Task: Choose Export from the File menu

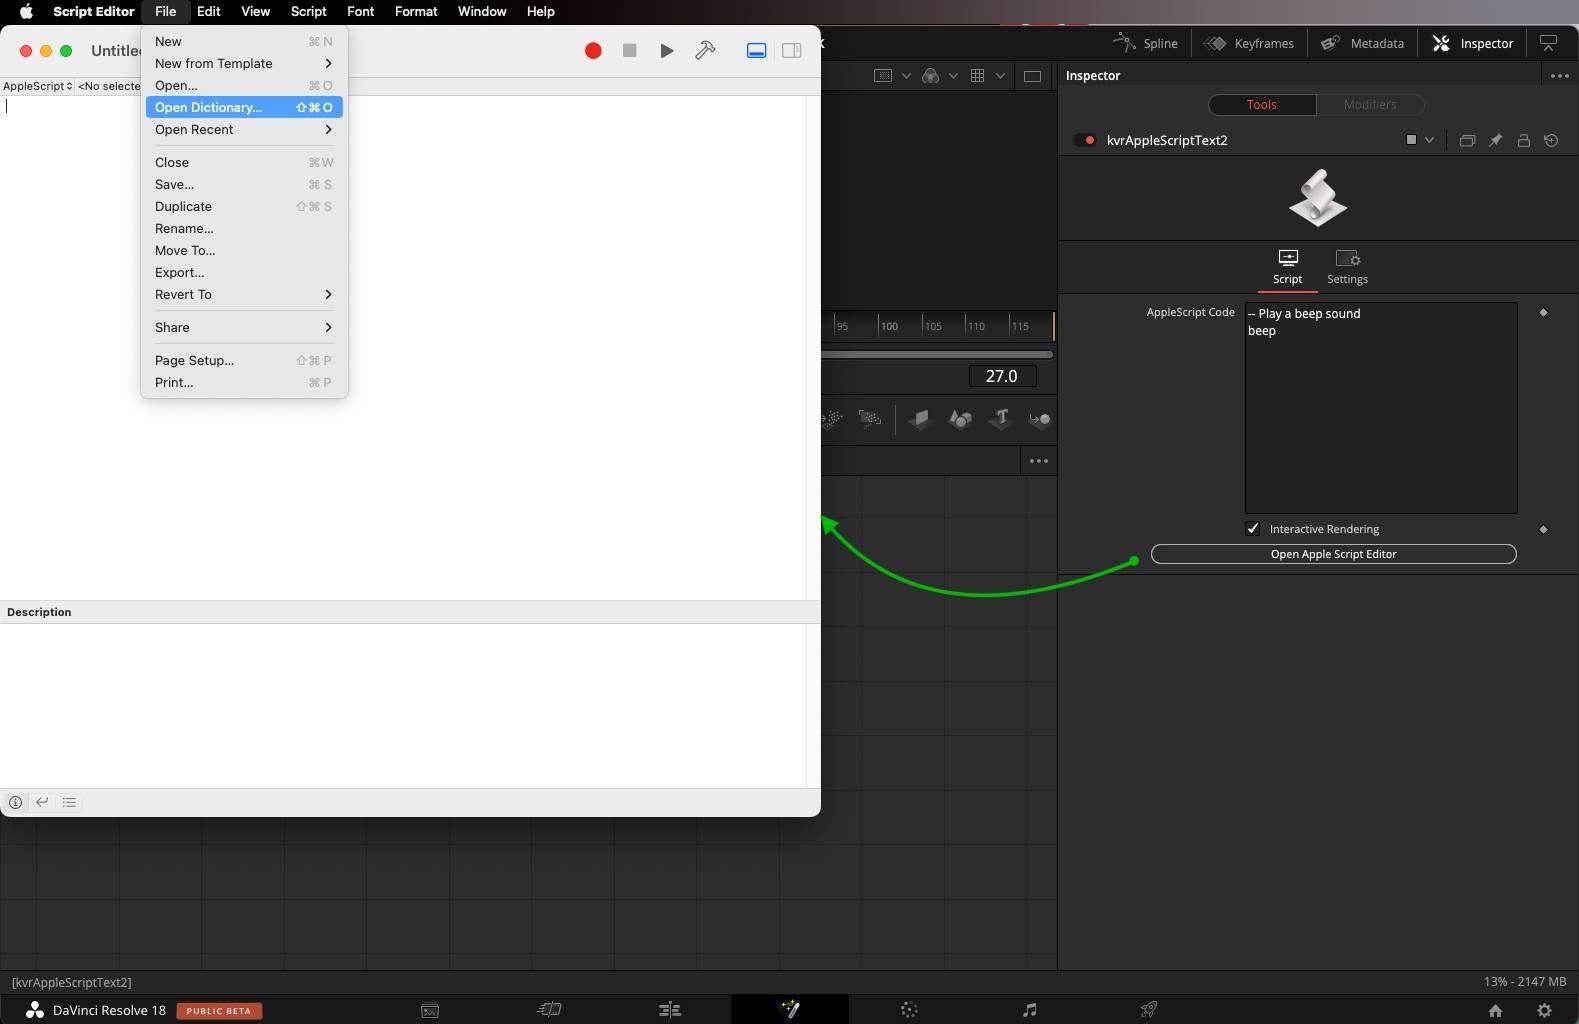Action: point(244,272)
